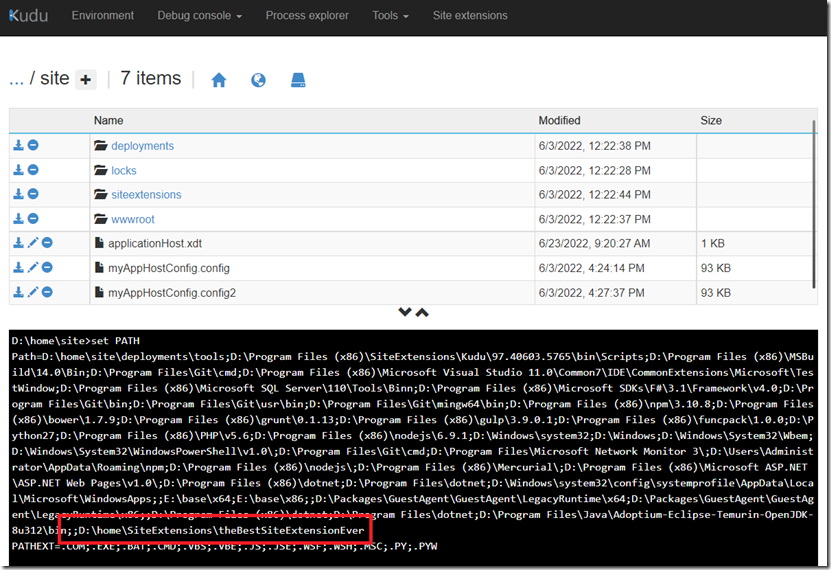Viewport: 831px width, 570px height.
Task: Download applicationHost.xdt file
Action: click(19, 243)
